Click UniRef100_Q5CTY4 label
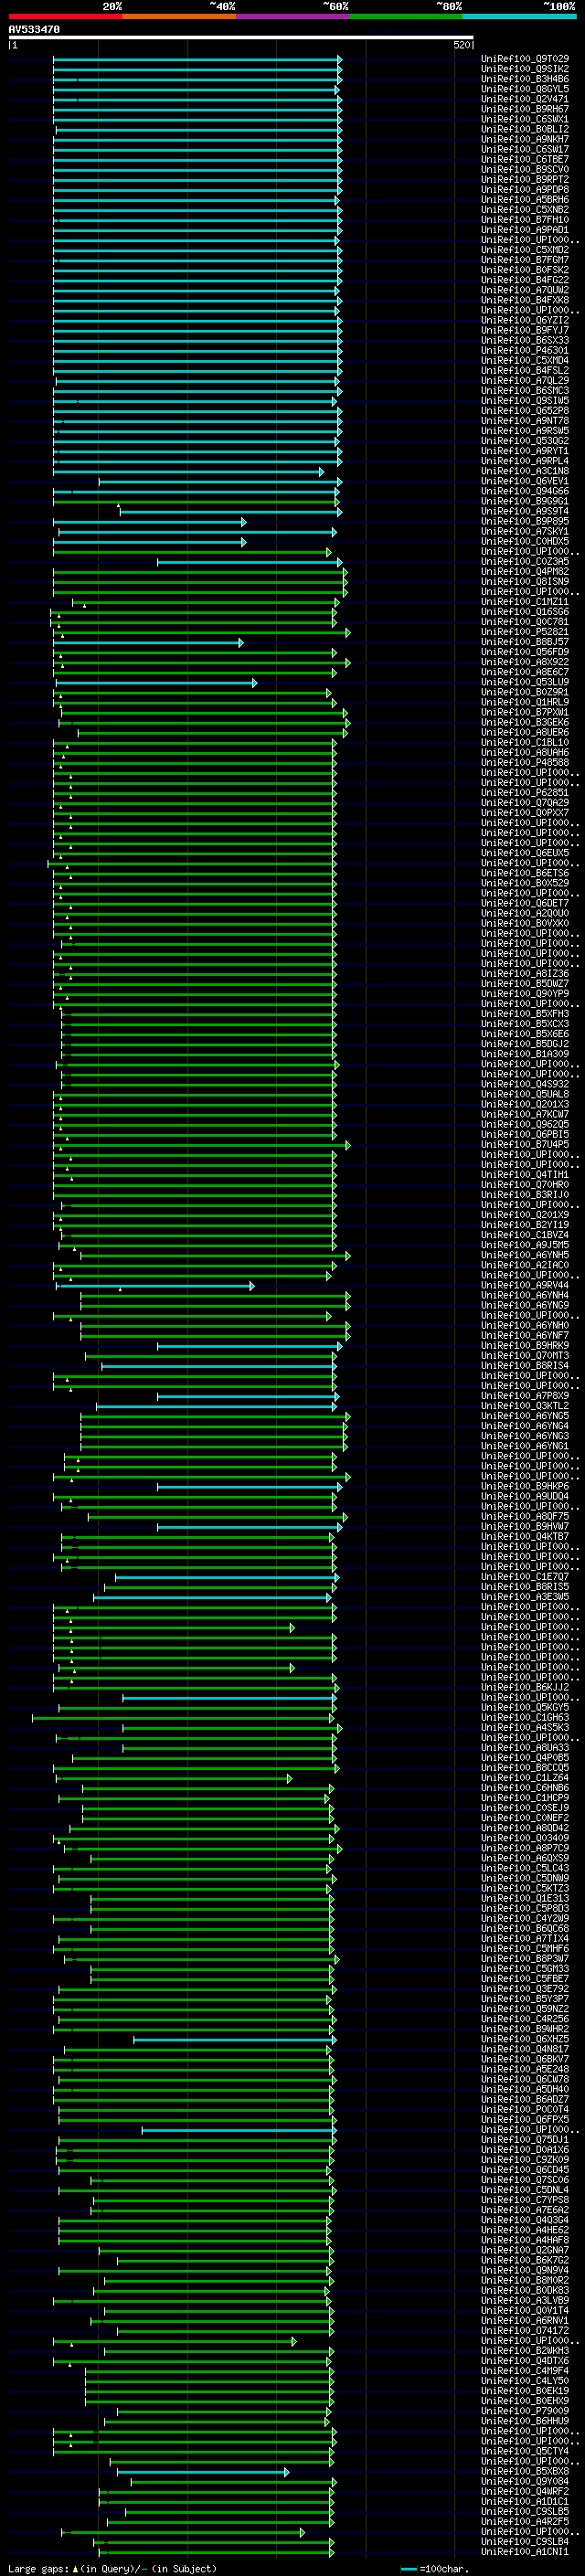 (x=525, y=2451)
